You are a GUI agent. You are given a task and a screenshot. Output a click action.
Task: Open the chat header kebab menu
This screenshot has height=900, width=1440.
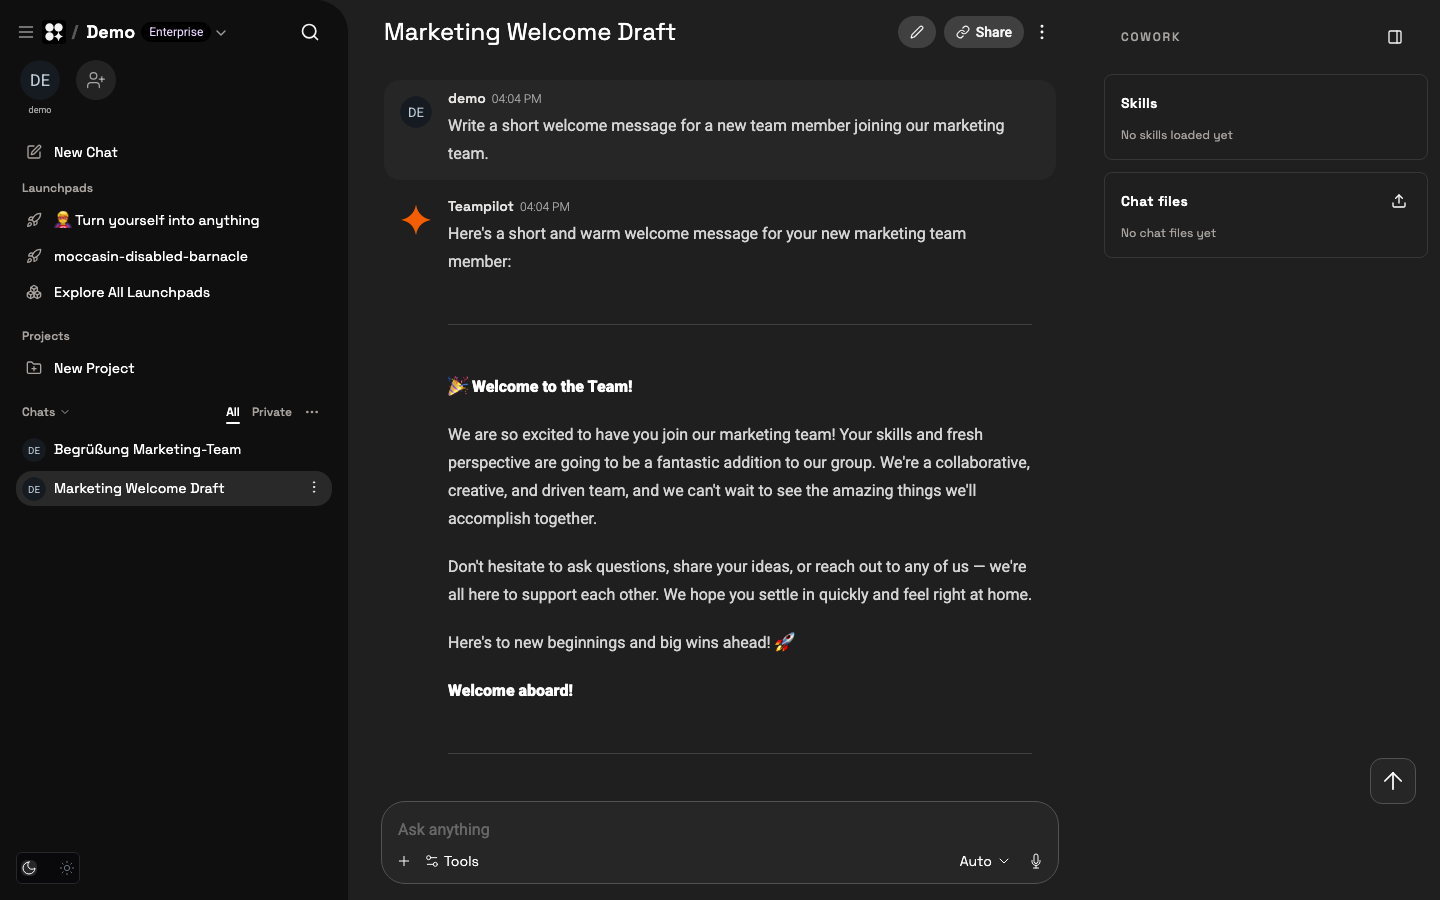[1042, 32]
